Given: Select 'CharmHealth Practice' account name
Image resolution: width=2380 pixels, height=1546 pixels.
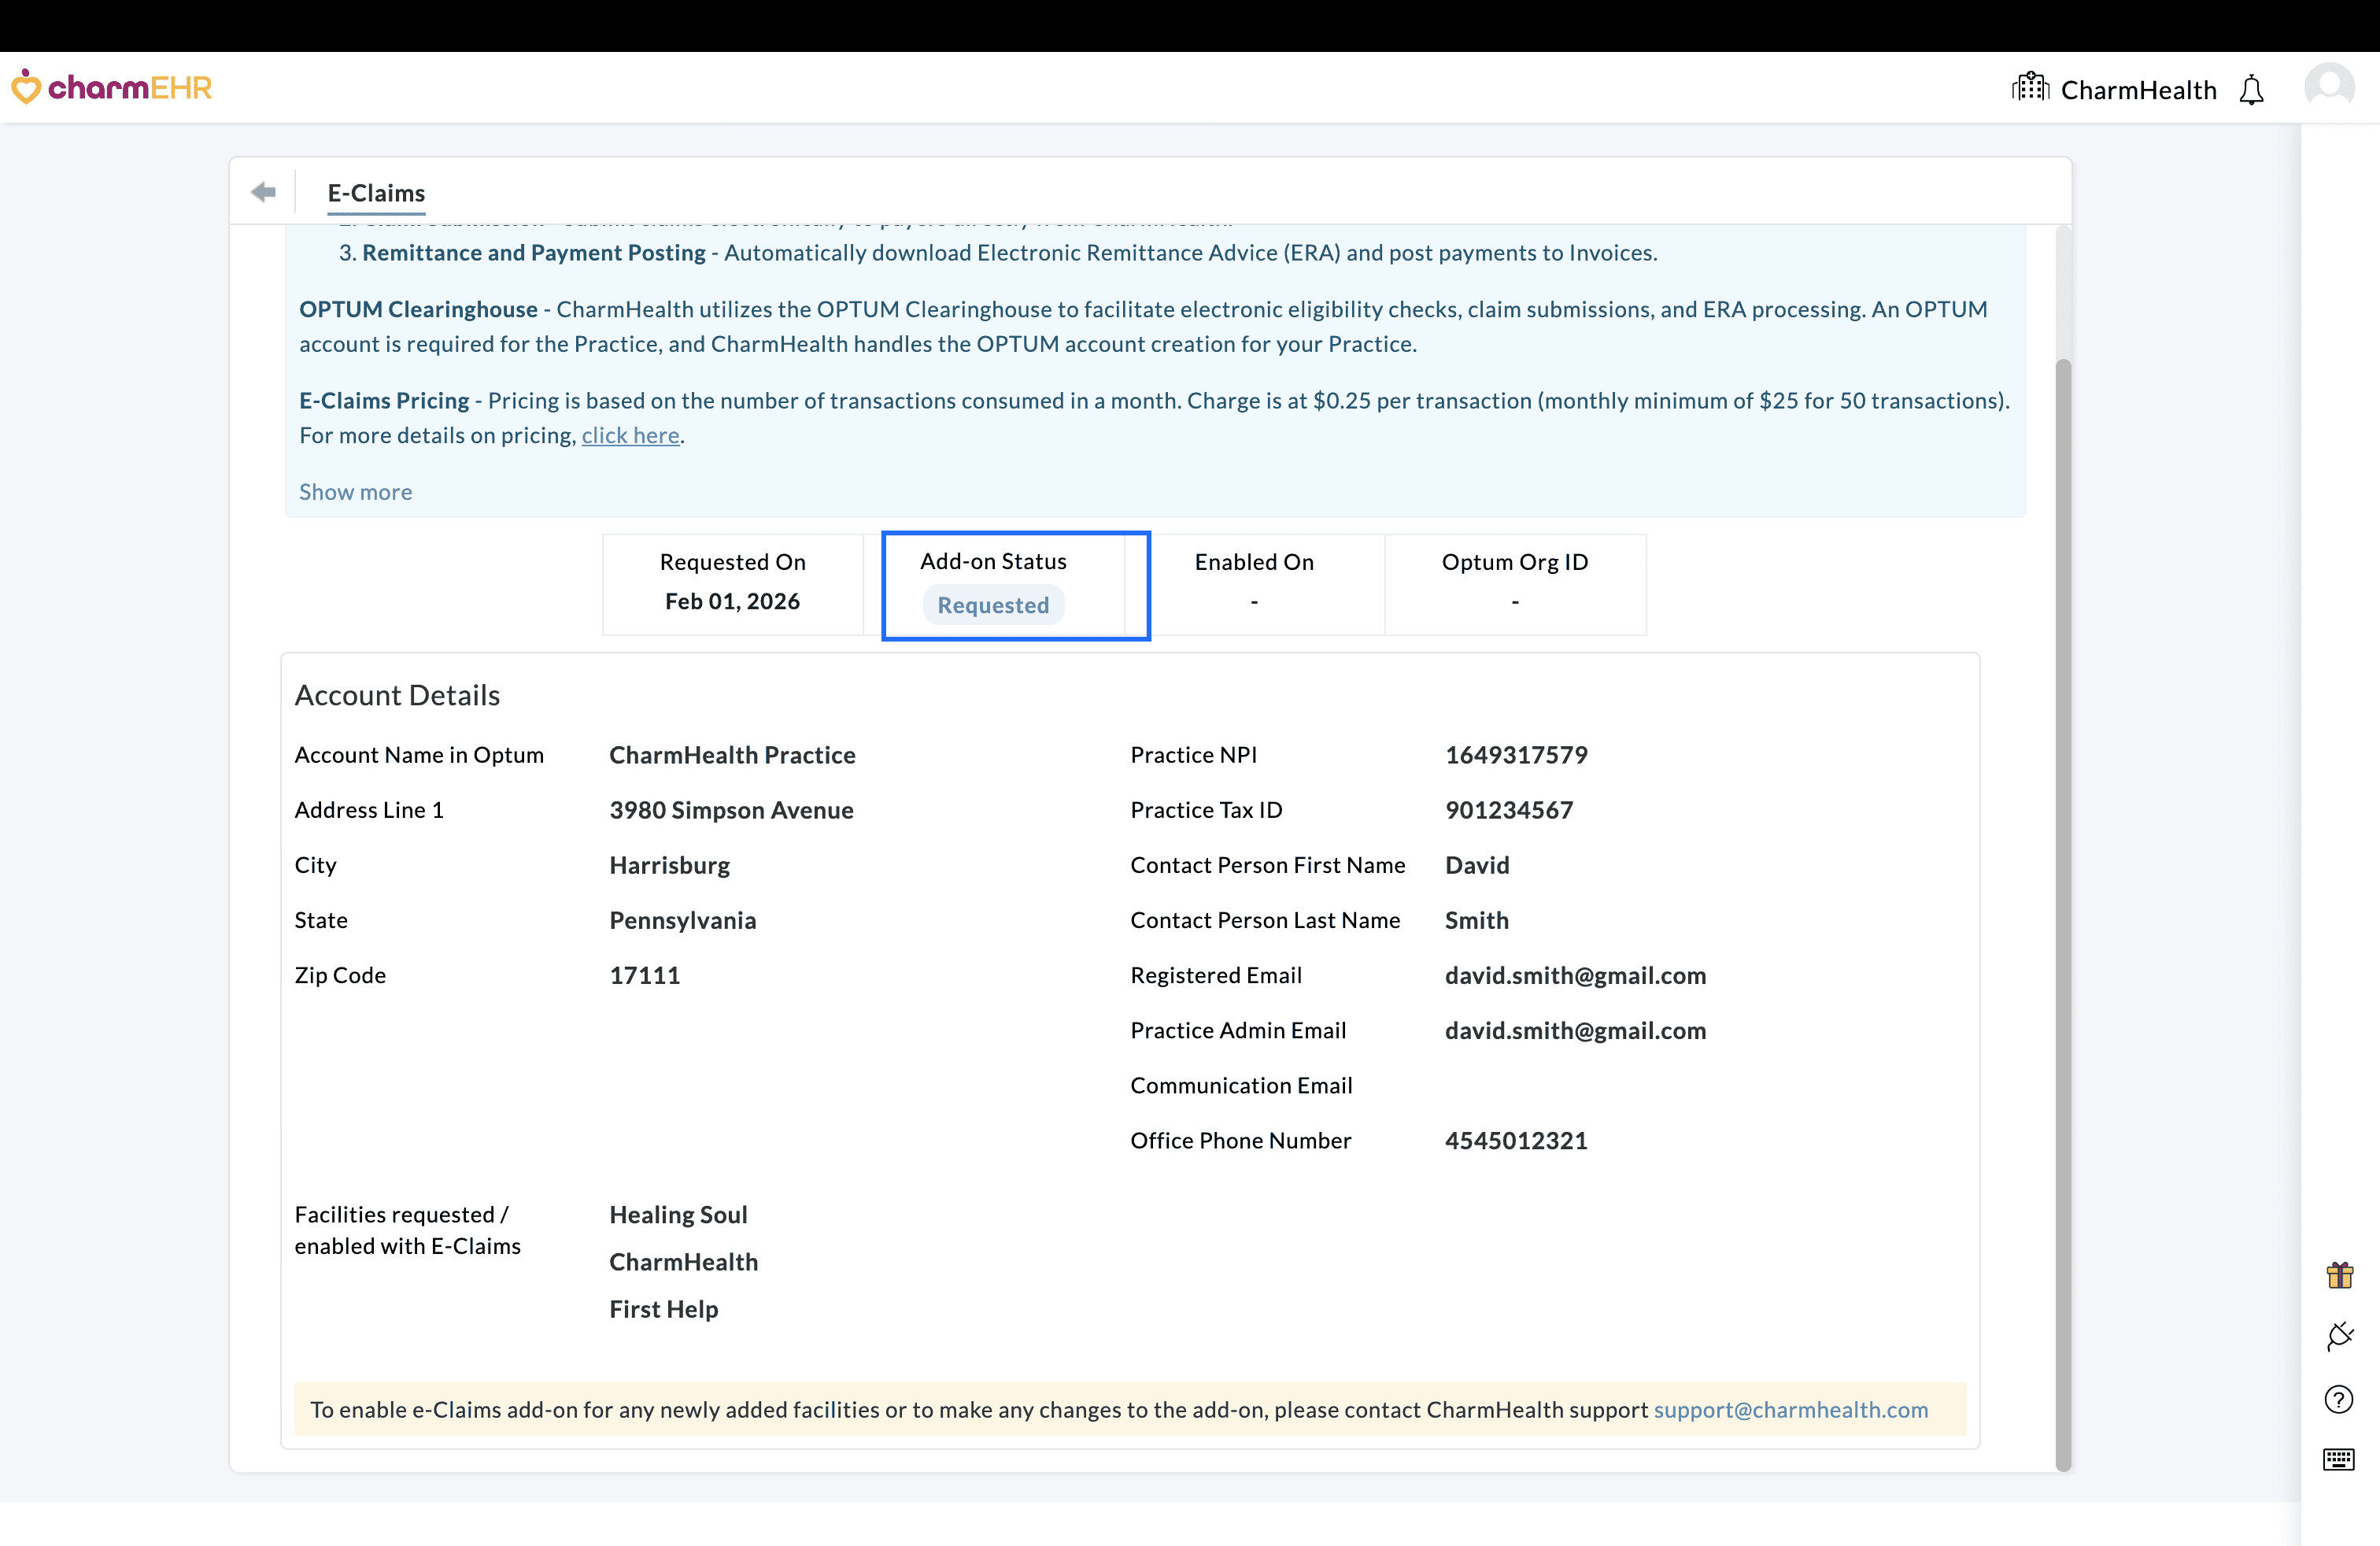Looking at the screenshot, I should [x=732, y=755].
